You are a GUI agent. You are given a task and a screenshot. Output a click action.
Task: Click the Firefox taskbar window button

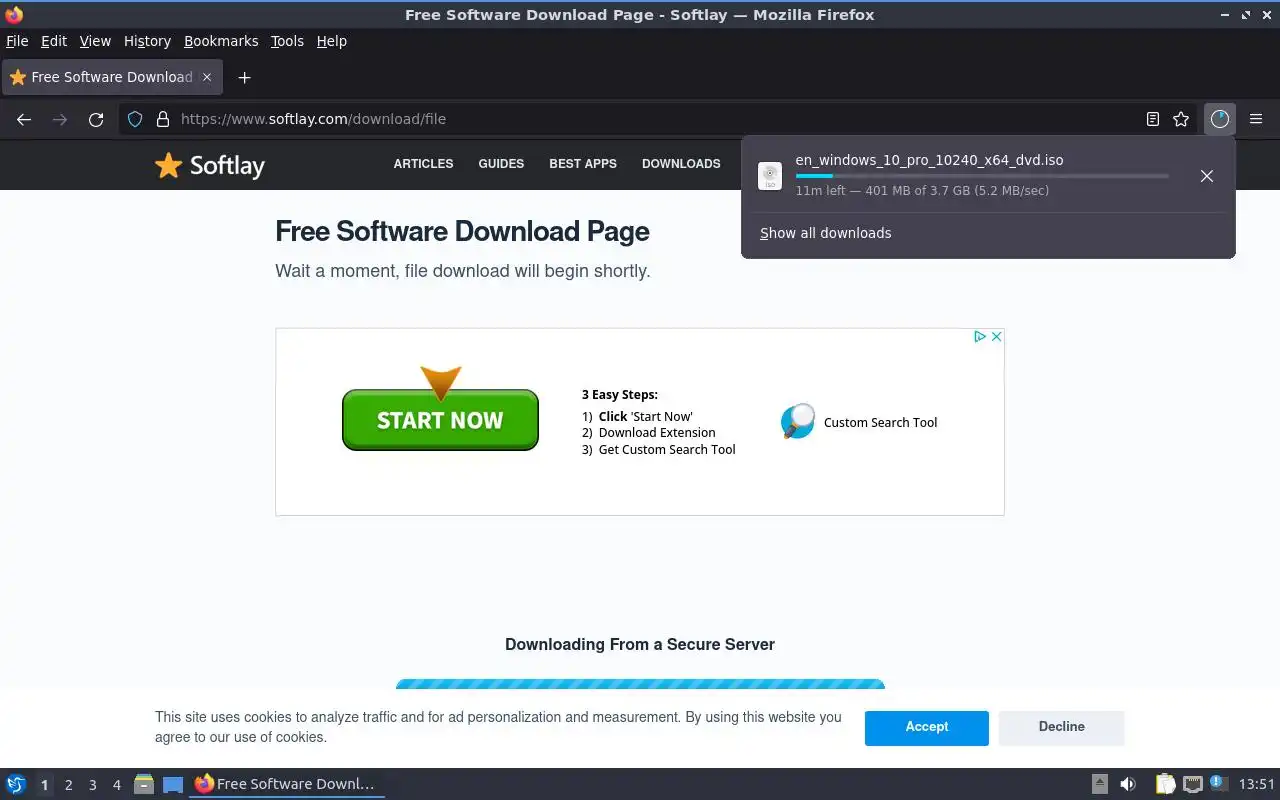click(286, 784)
